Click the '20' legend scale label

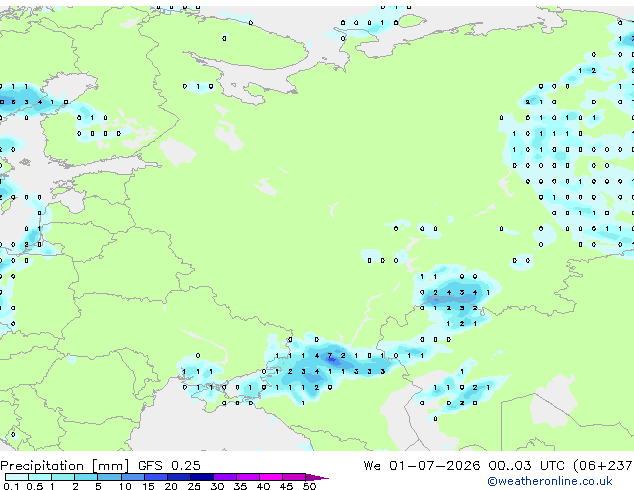point(171,486)
